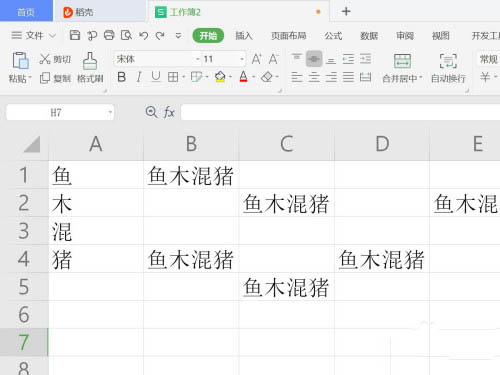The width and height of the screenshot is (500, 375).
Task: Copy the selection using 复制
Action: 55,78
